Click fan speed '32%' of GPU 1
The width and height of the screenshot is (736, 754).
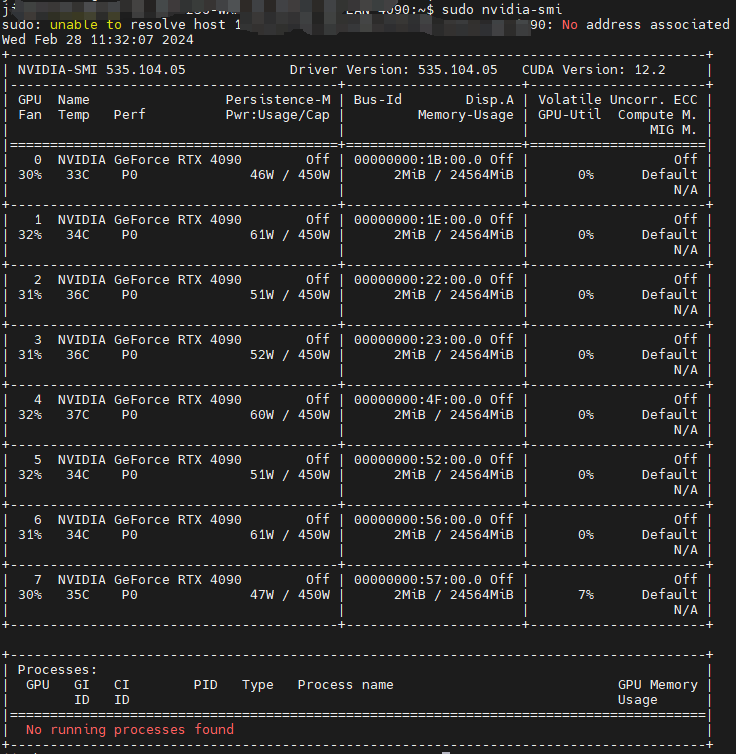tap(30, 235)
